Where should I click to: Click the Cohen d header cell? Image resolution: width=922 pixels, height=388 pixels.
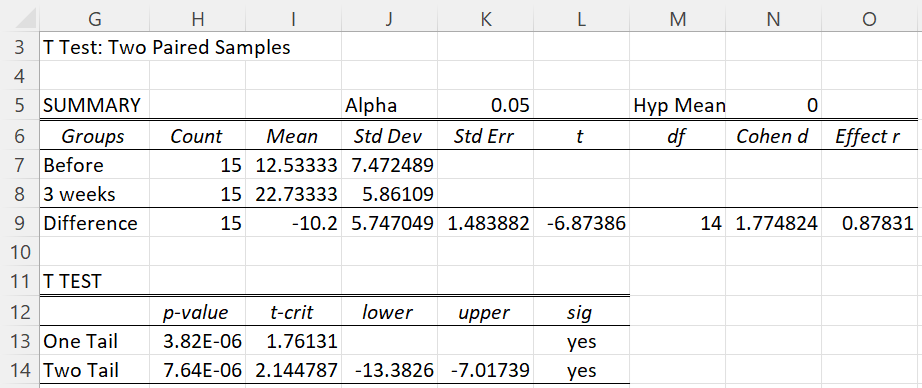click(x=773, y=136)
